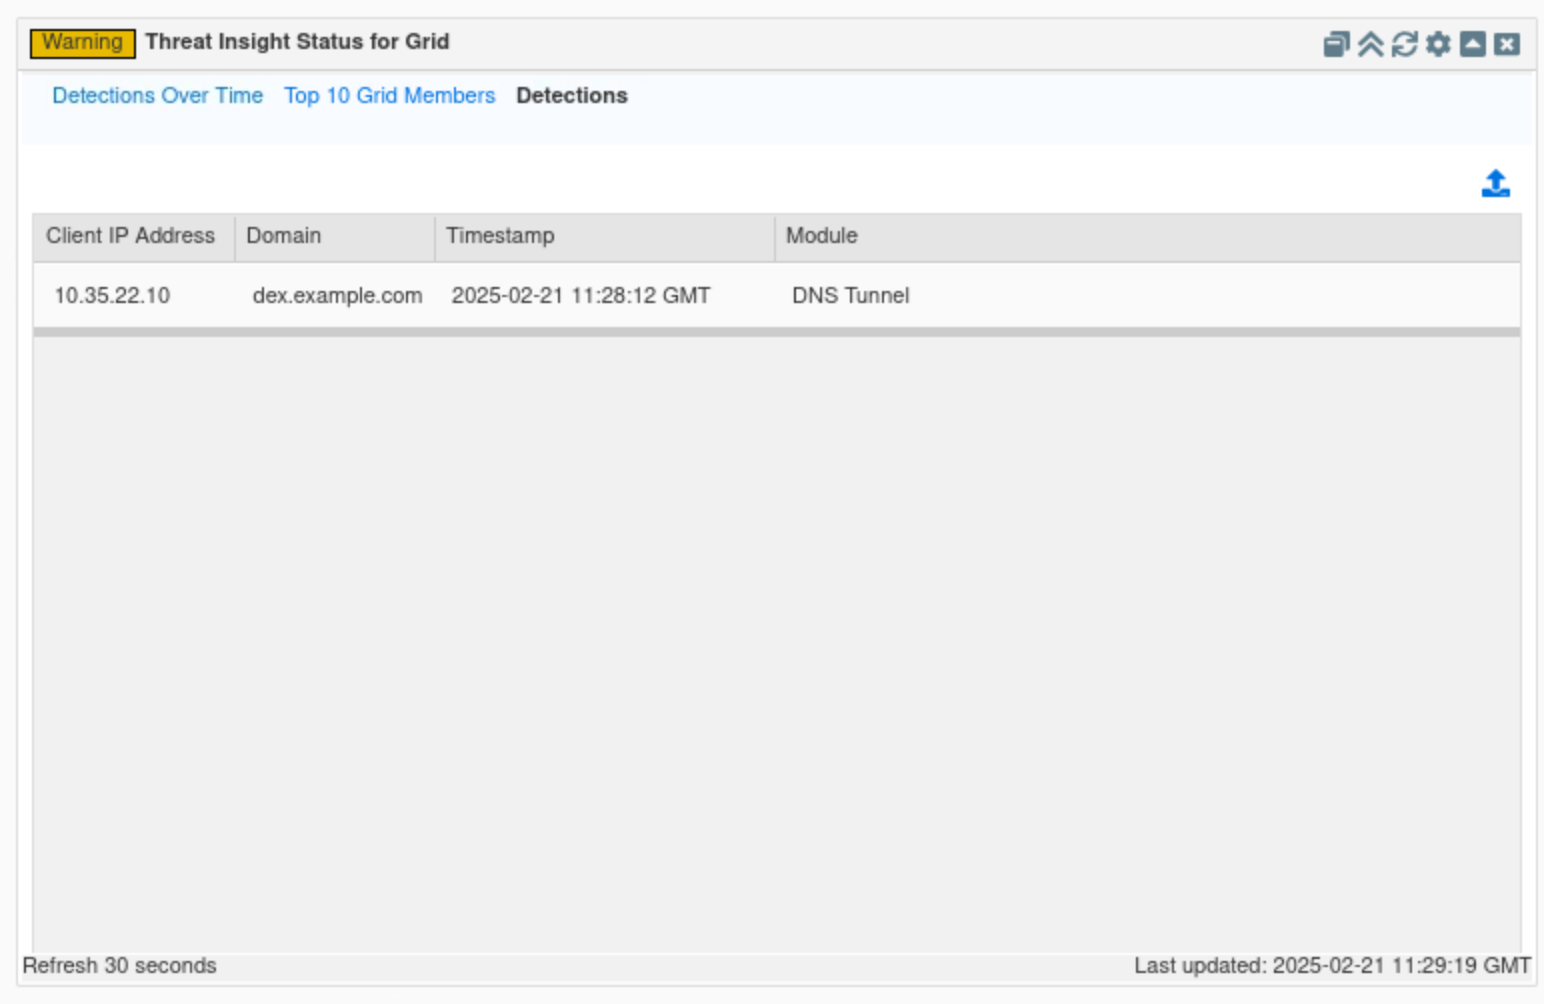Collapse widget using the up-arrow box icon
Image resolution: width=1544 pixels, height=1004 pixels.
tap(1472, 44)
